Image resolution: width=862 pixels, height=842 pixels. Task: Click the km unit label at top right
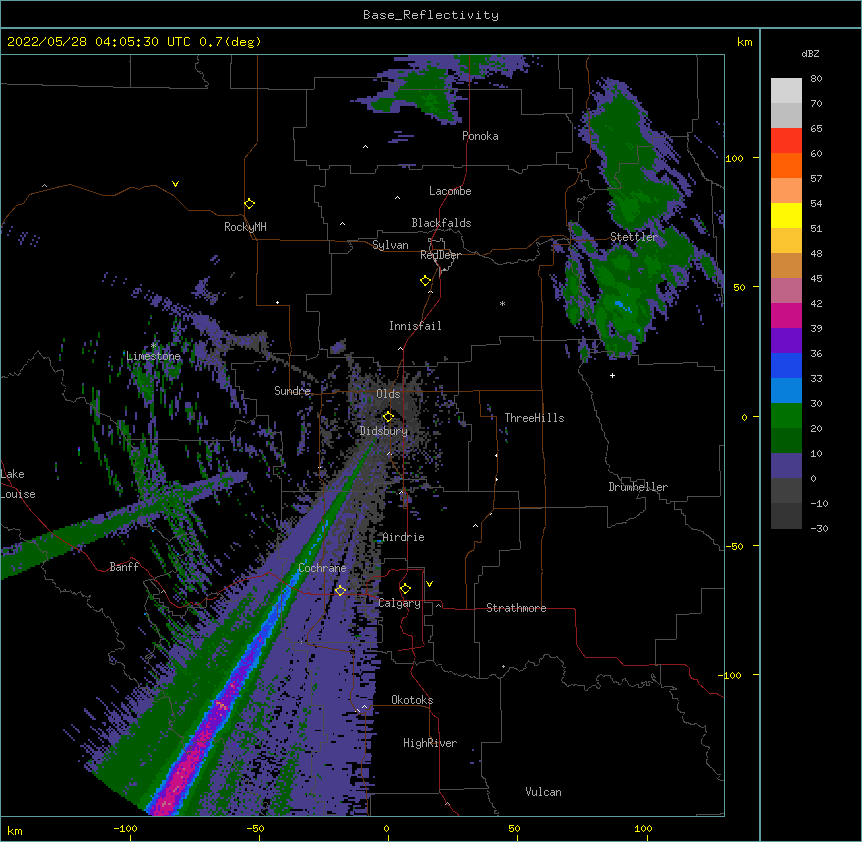tap(744, 42)
